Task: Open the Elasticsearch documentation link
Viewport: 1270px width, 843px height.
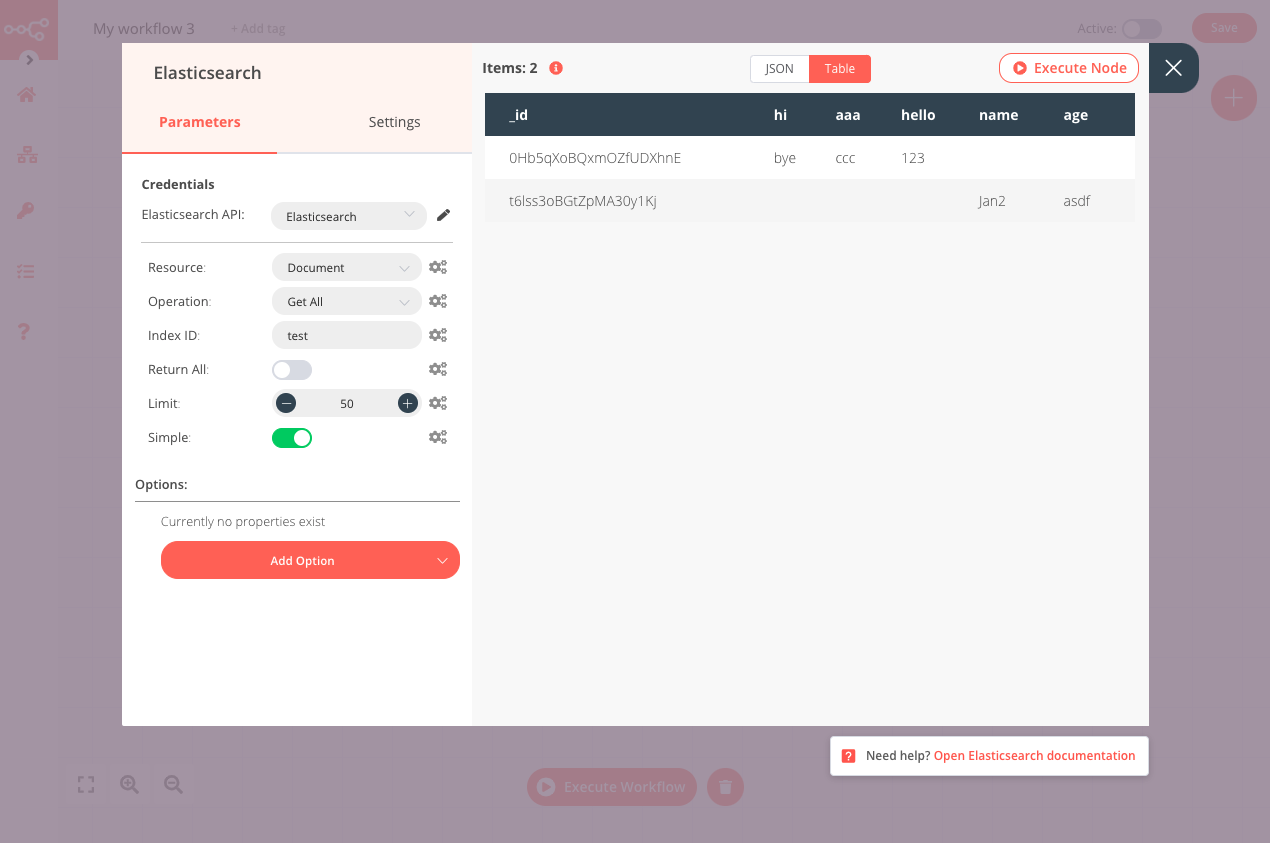Action: 1034,755
